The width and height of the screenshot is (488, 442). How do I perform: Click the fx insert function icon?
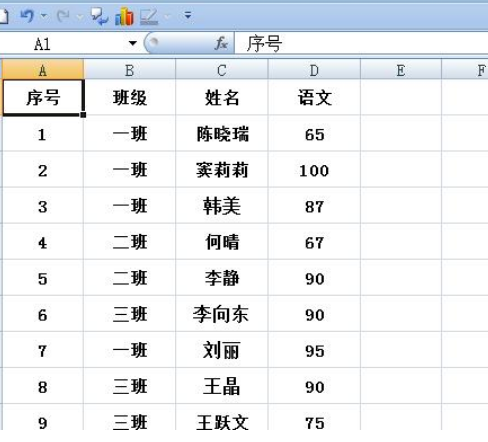coord(221,43)
